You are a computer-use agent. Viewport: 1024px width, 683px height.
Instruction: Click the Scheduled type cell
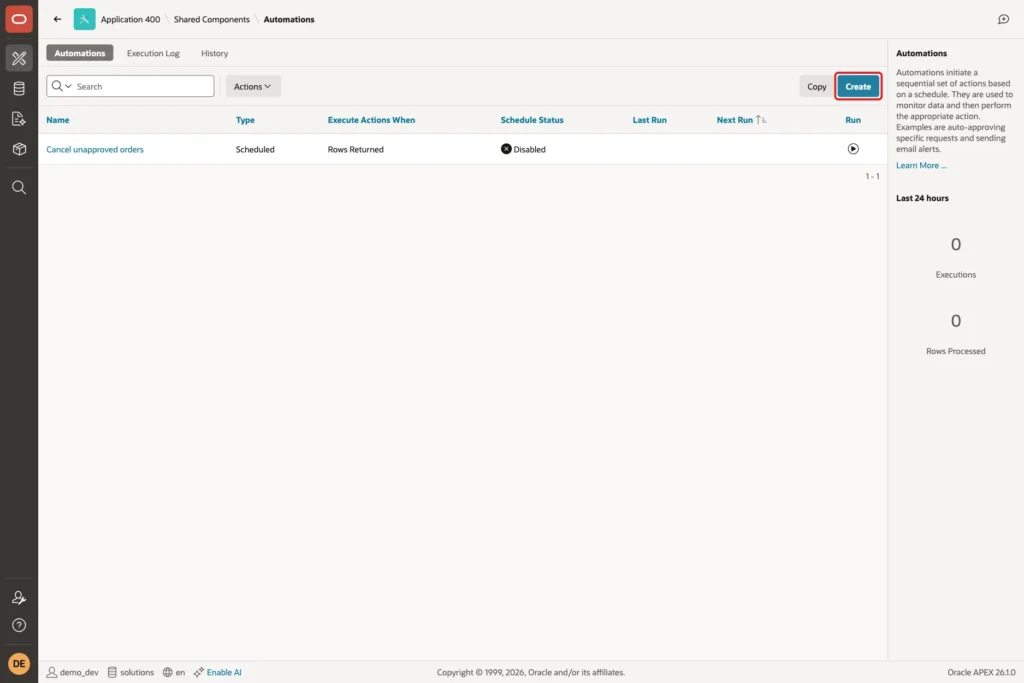coord(255,149)
